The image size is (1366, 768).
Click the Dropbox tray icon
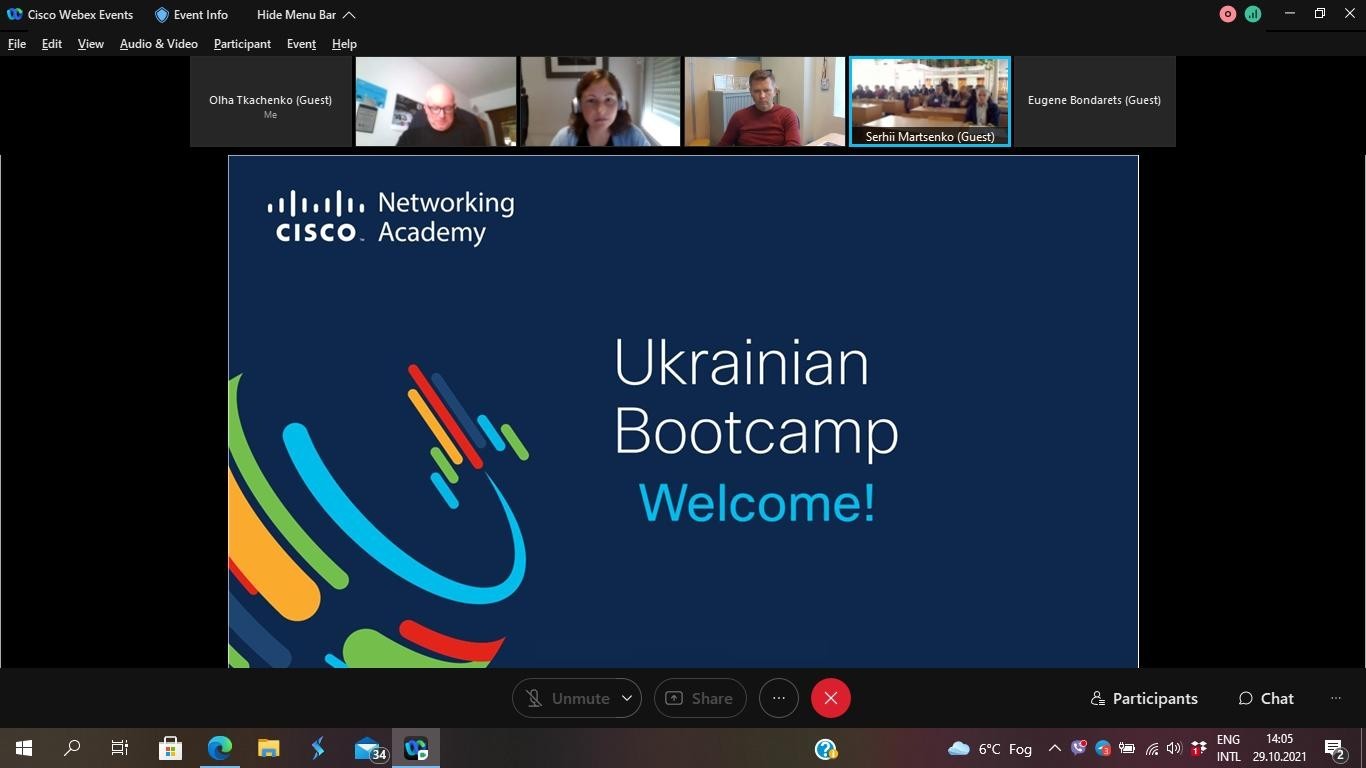coord(1198,748)
